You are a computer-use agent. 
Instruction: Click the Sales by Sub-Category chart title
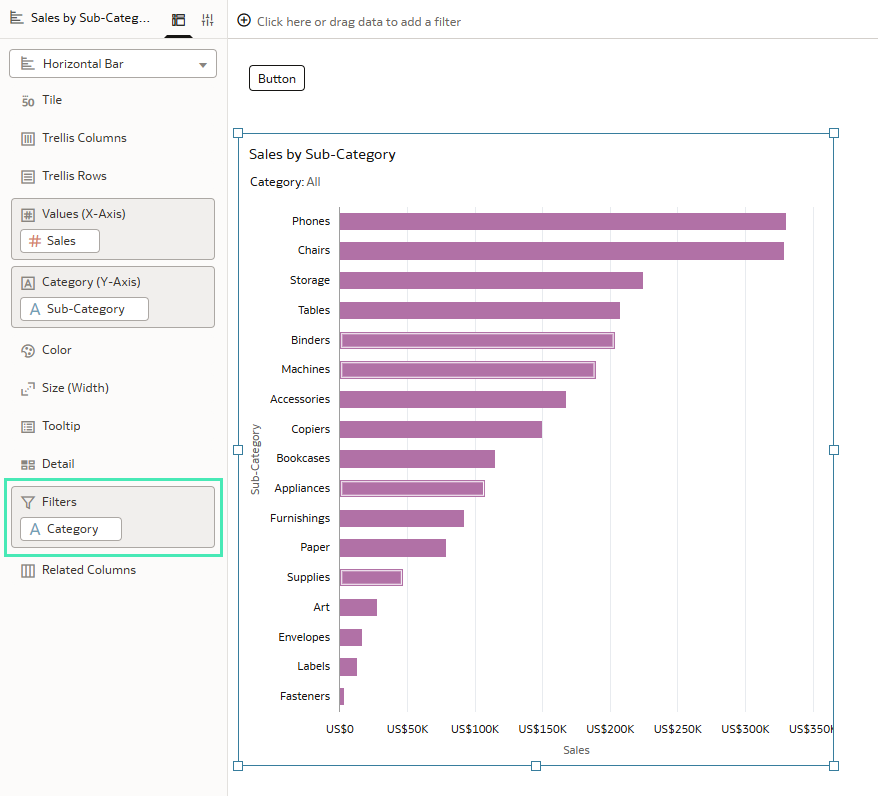pos(322,155)
